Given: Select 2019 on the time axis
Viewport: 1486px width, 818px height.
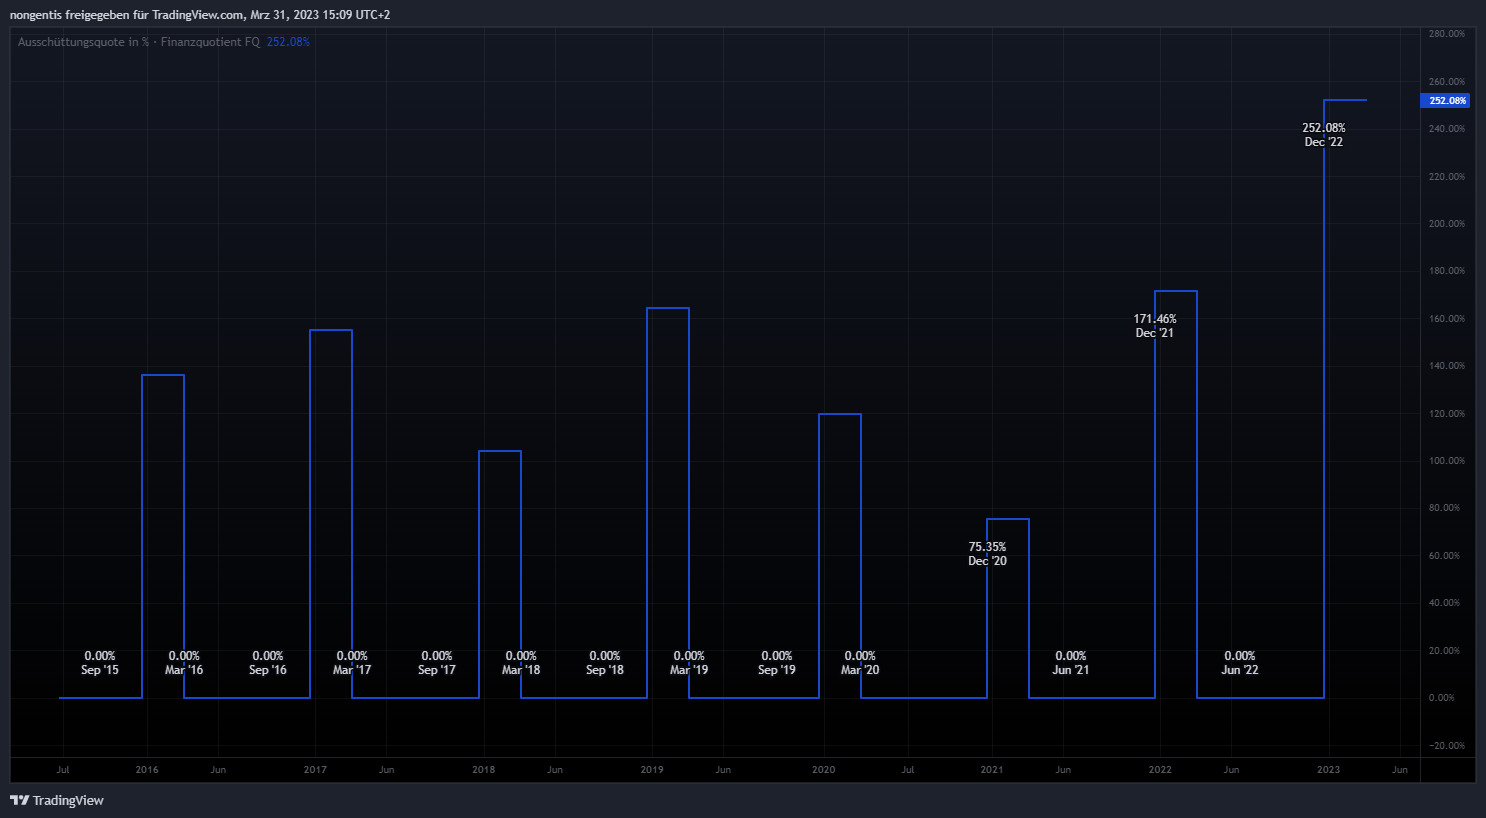Looking at the screenshot, I should point(652,770).
